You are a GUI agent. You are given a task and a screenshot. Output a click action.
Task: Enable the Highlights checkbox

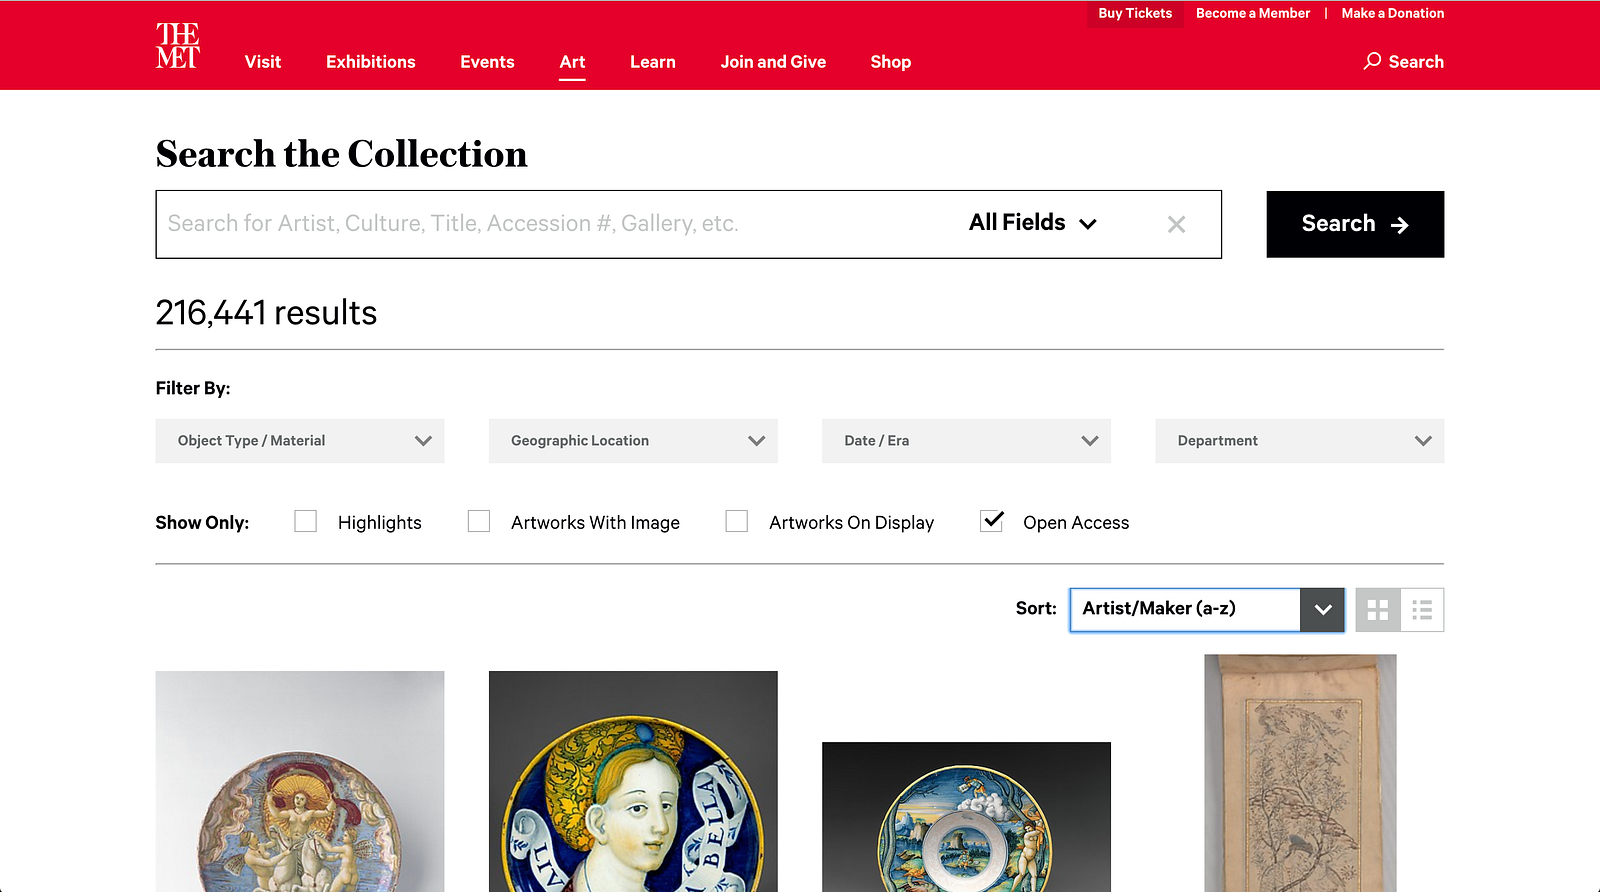pyautogui.click(x=306, y=521)
